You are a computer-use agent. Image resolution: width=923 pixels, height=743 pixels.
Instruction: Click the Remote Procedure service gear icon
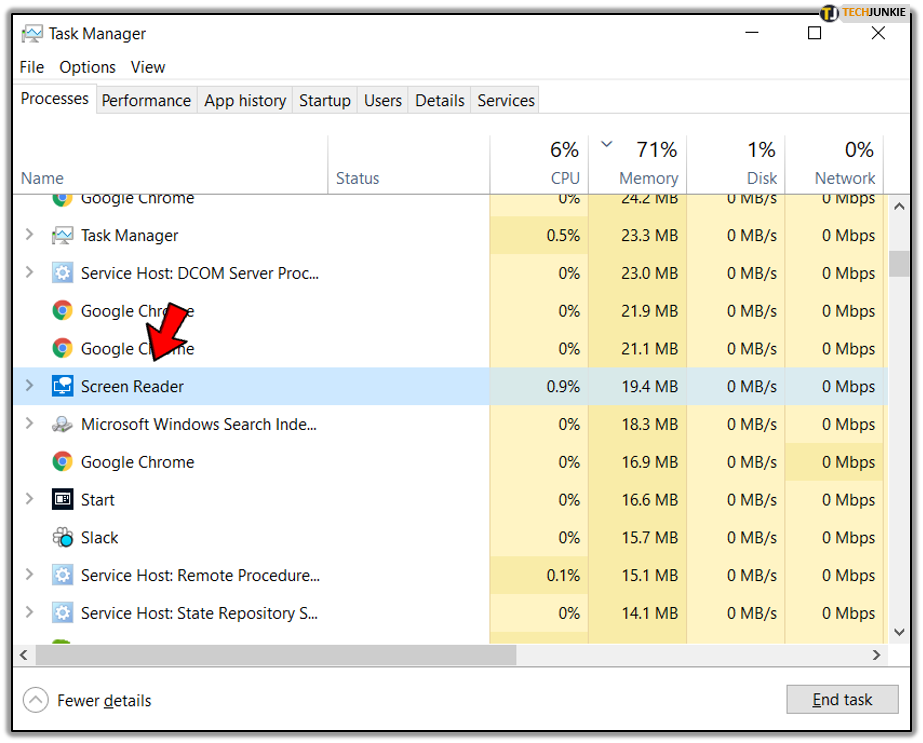pyautogui.click(x=62, y=575)
